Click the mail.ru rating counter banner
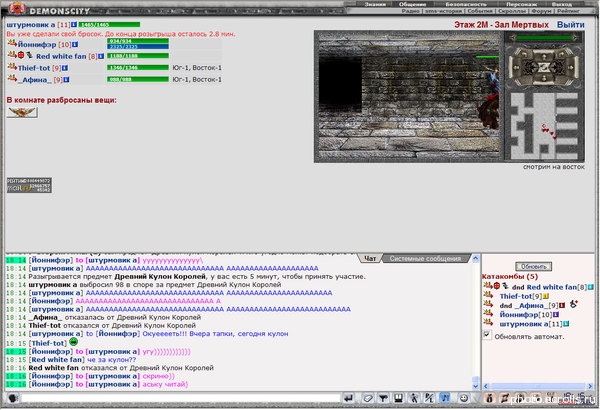Image resolution: width=600 pixels, height=410 pixels. pos(29,185)
